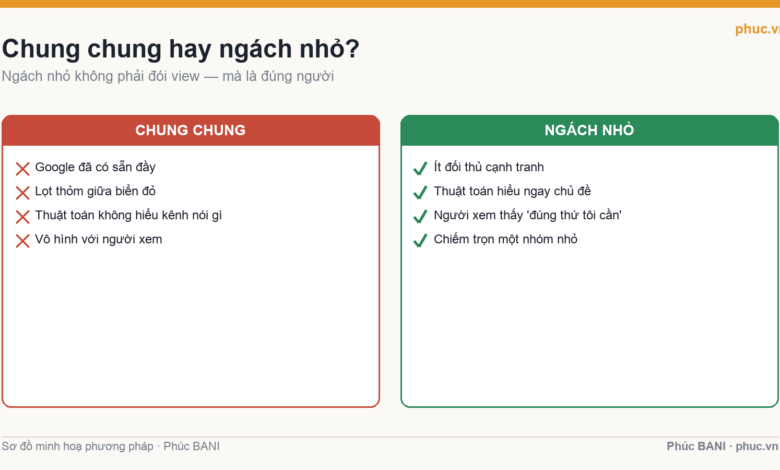Click the red X beside 'Google đã có sẵn đầy'

[x=22, y=169]
